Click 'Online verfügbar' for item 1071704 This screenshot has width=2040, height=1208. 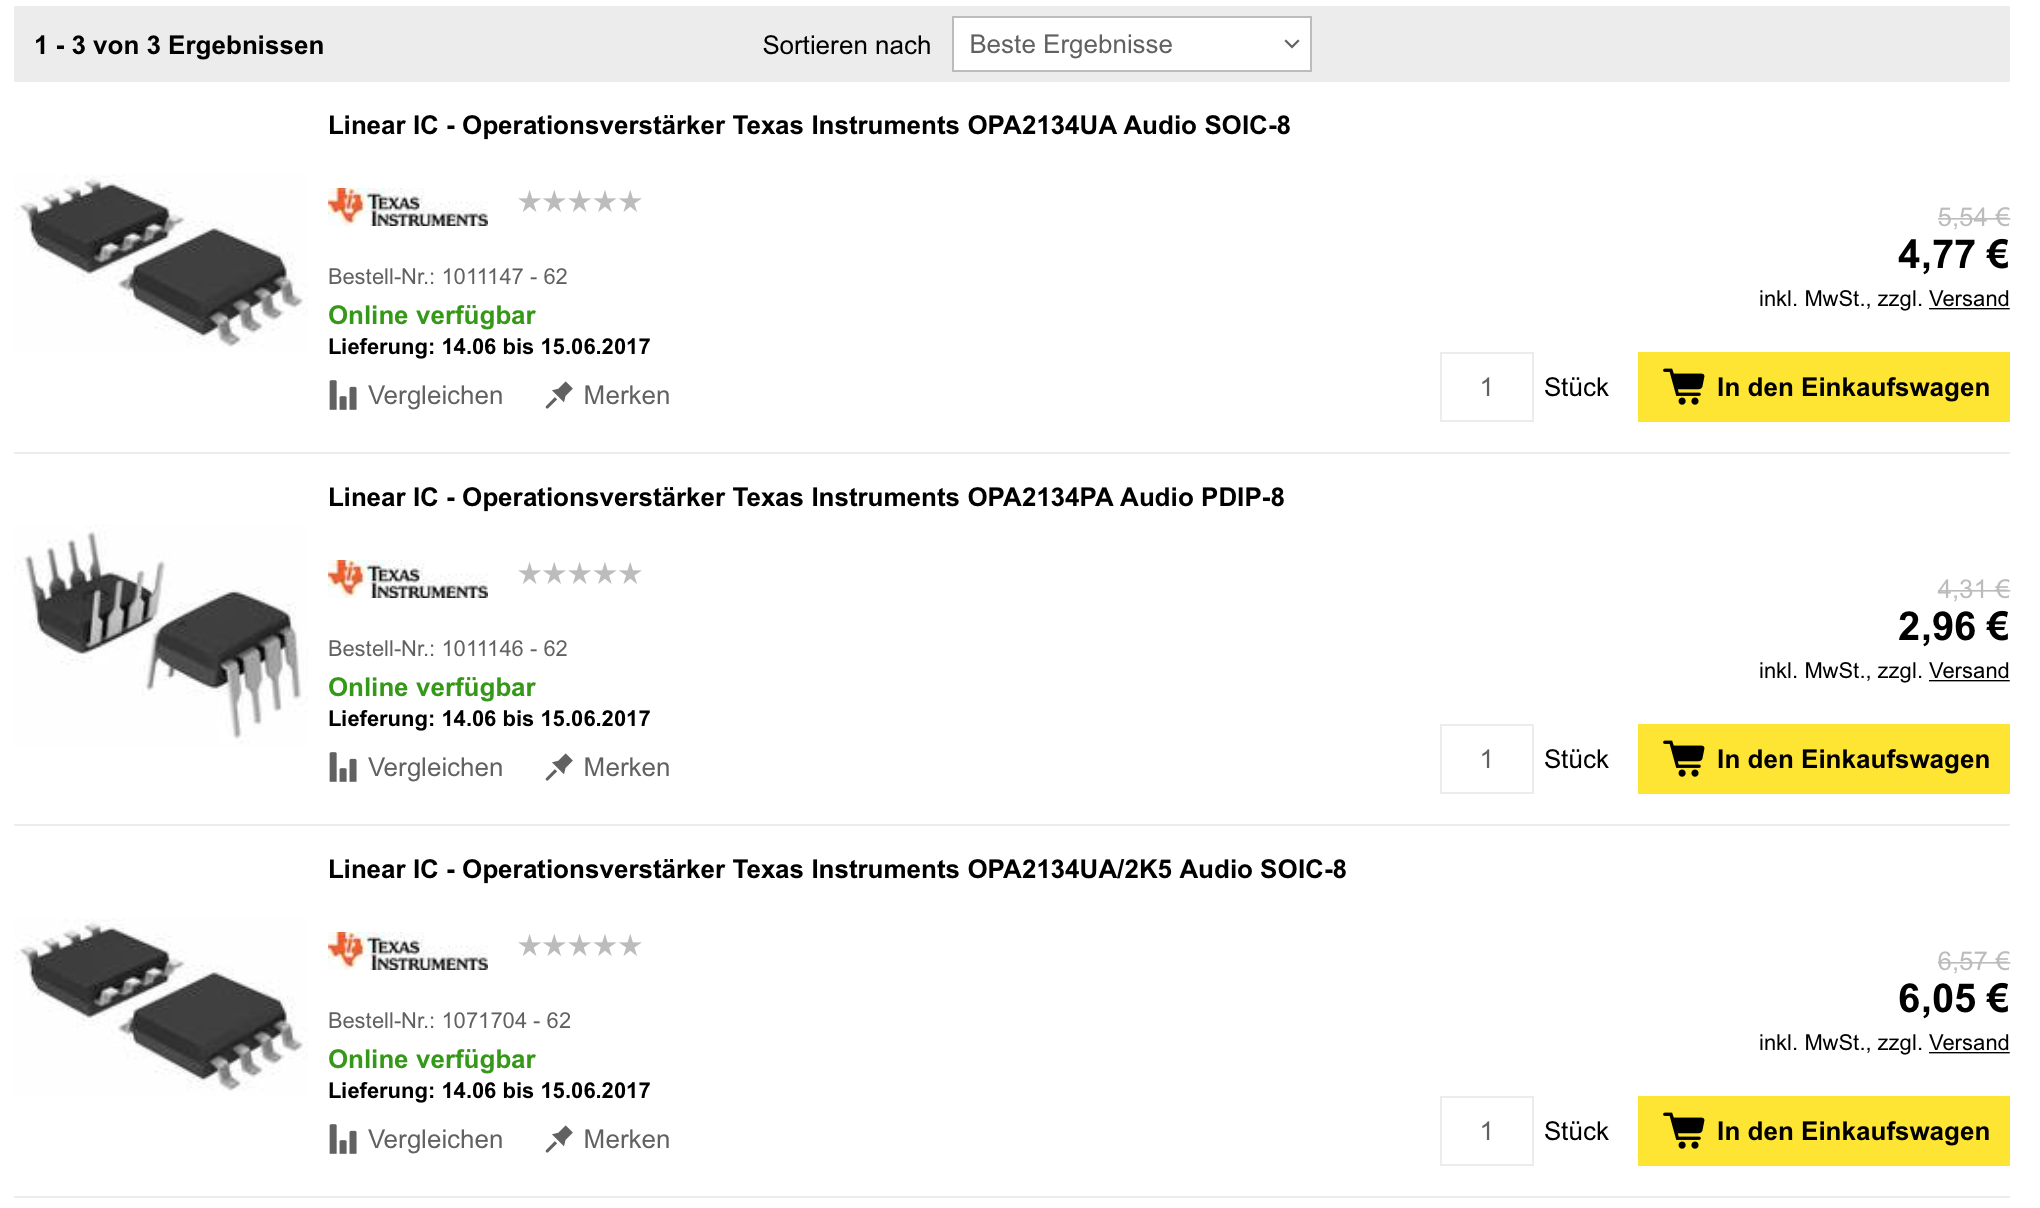click(432, 1060)
